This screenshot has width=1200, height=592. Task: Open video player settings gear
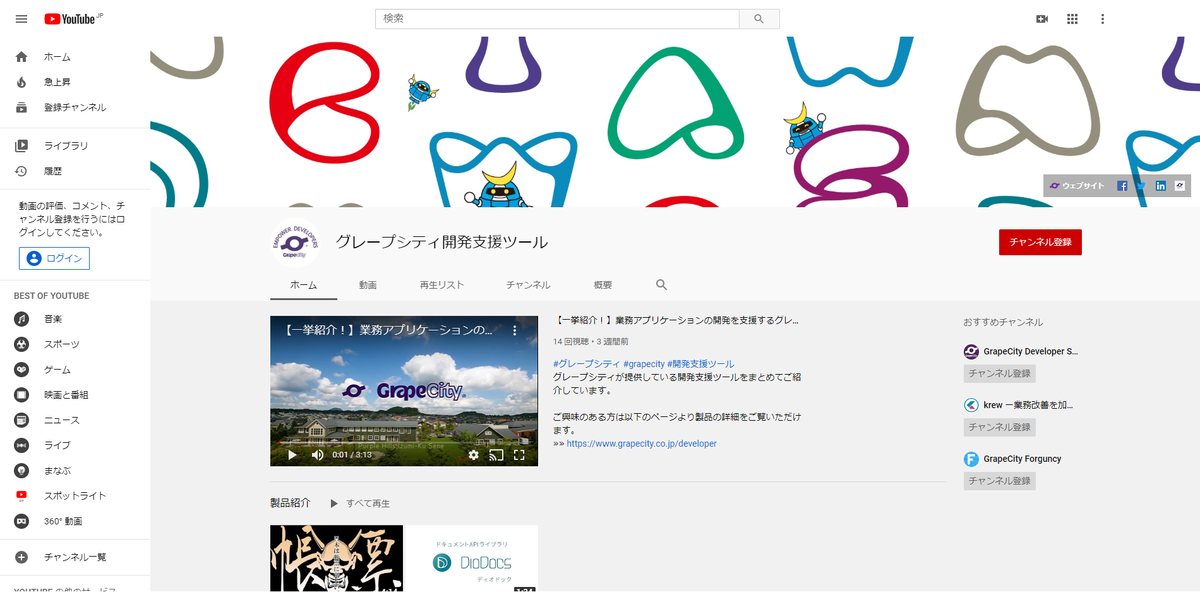pyautogui.click(x=474, y=454)
